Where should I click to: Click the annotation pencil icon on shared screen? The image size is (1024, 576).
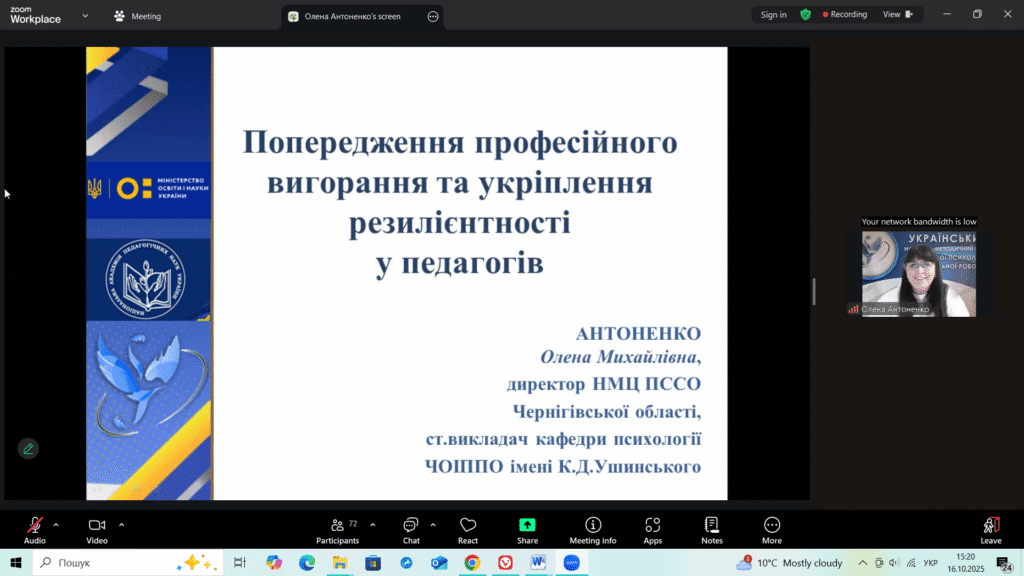[28, 448]
